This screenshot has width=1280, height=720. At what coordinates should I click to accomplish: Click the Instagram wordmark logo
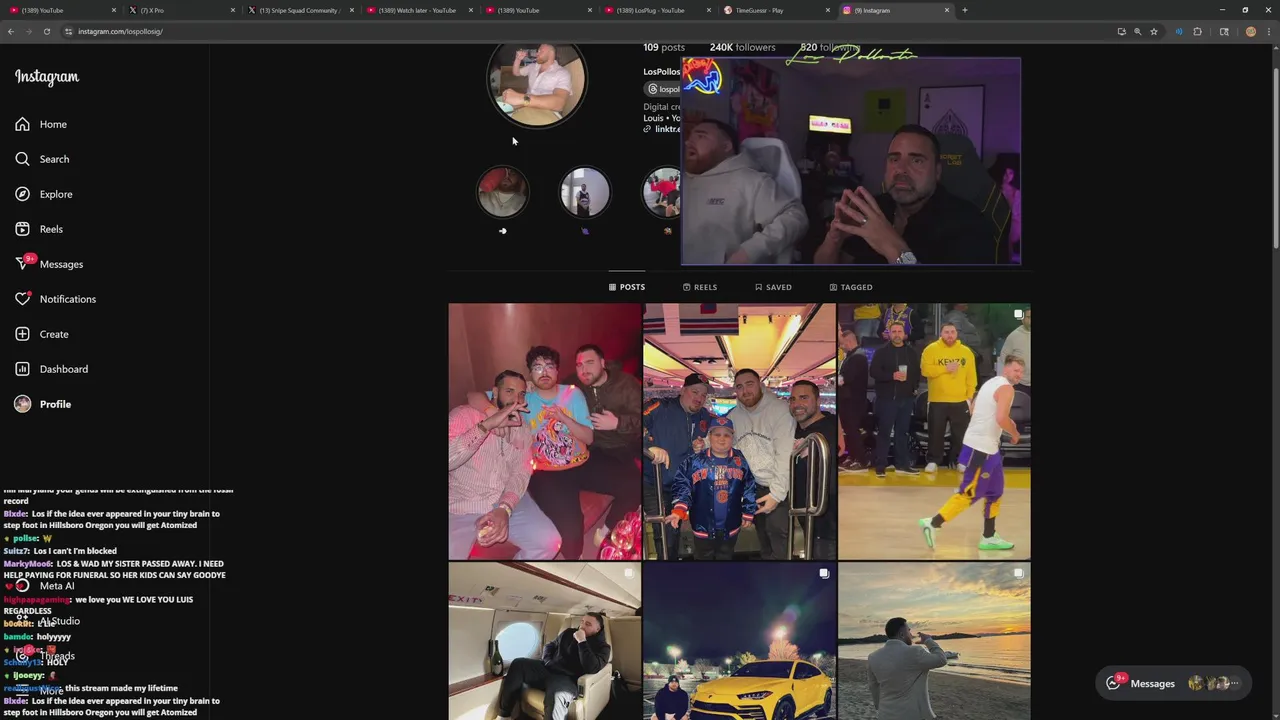(47, 77)
